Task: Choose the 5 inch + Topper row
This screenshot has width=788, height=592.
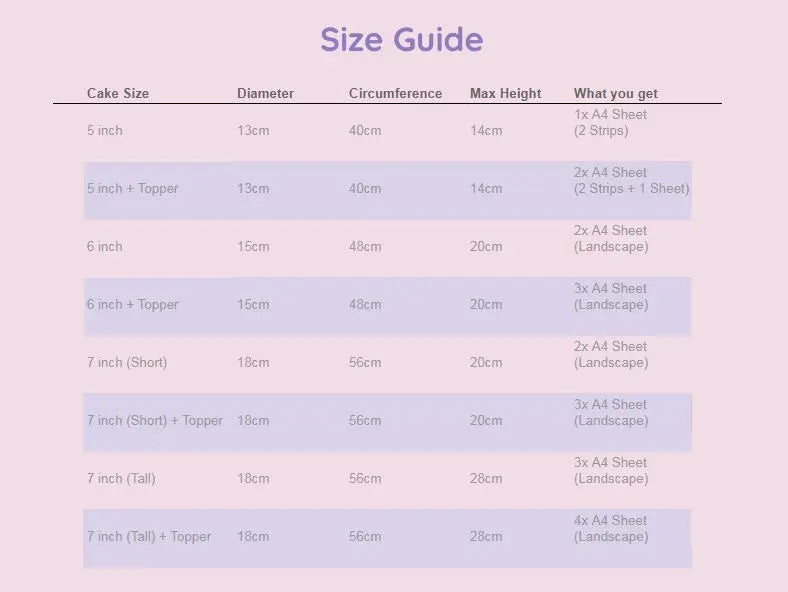Action: [132, 189]
